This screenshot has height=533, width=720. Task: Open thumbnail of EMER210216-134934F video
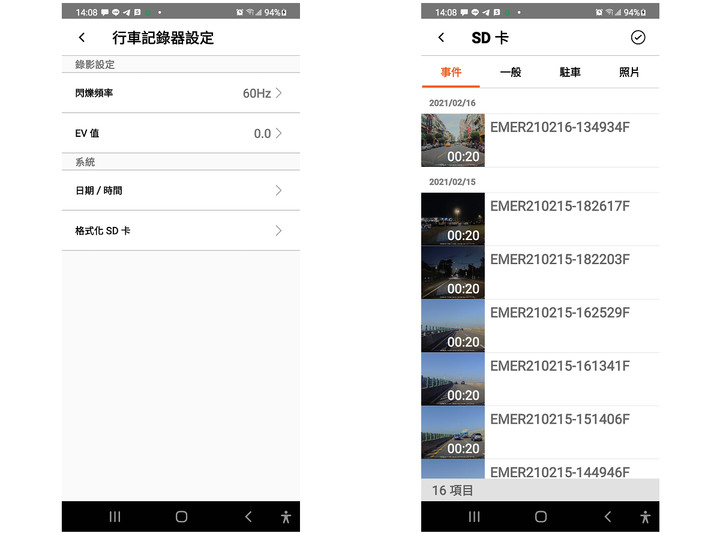pos(453,140)
